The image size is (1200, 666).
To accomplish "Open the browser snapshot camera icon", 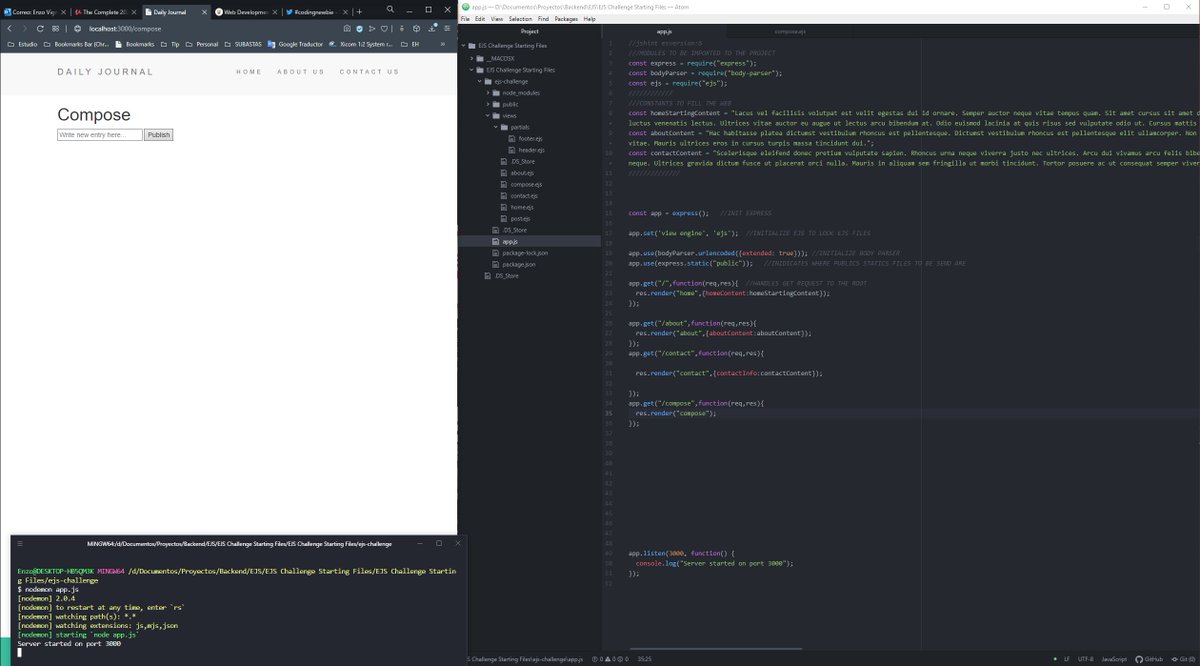I will (x=348, y=29).
